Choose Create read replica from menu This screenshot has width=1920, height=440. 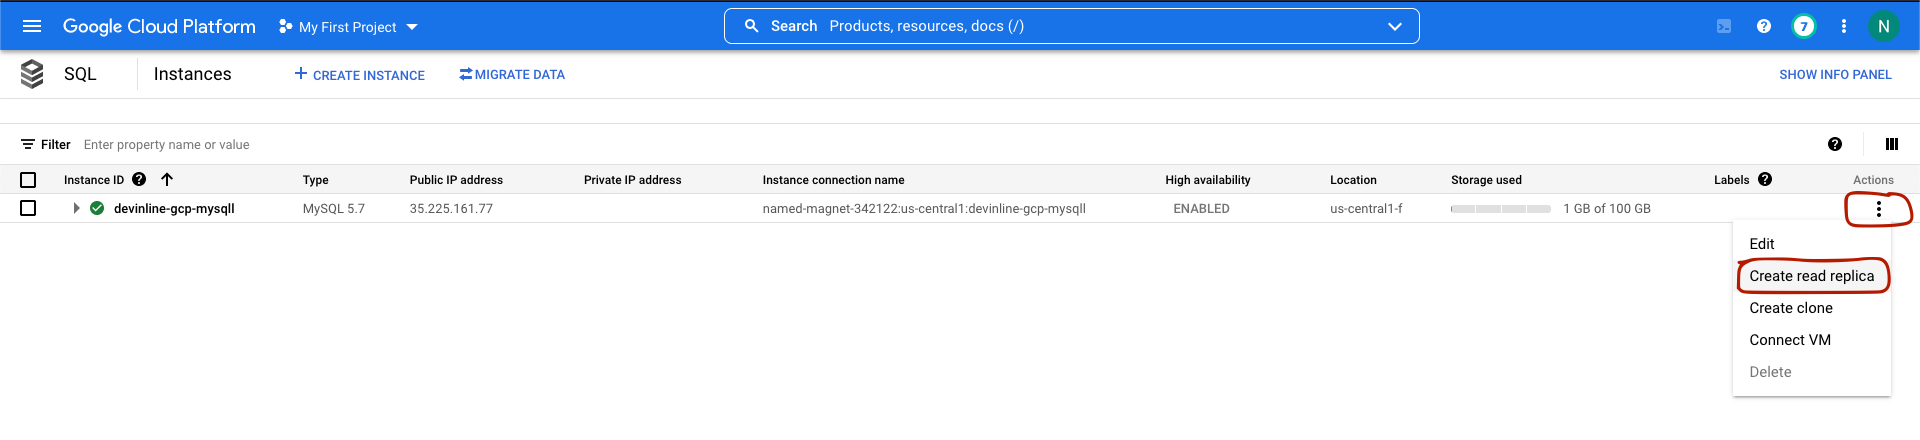pyautogui.click(x=1811, y=276)
